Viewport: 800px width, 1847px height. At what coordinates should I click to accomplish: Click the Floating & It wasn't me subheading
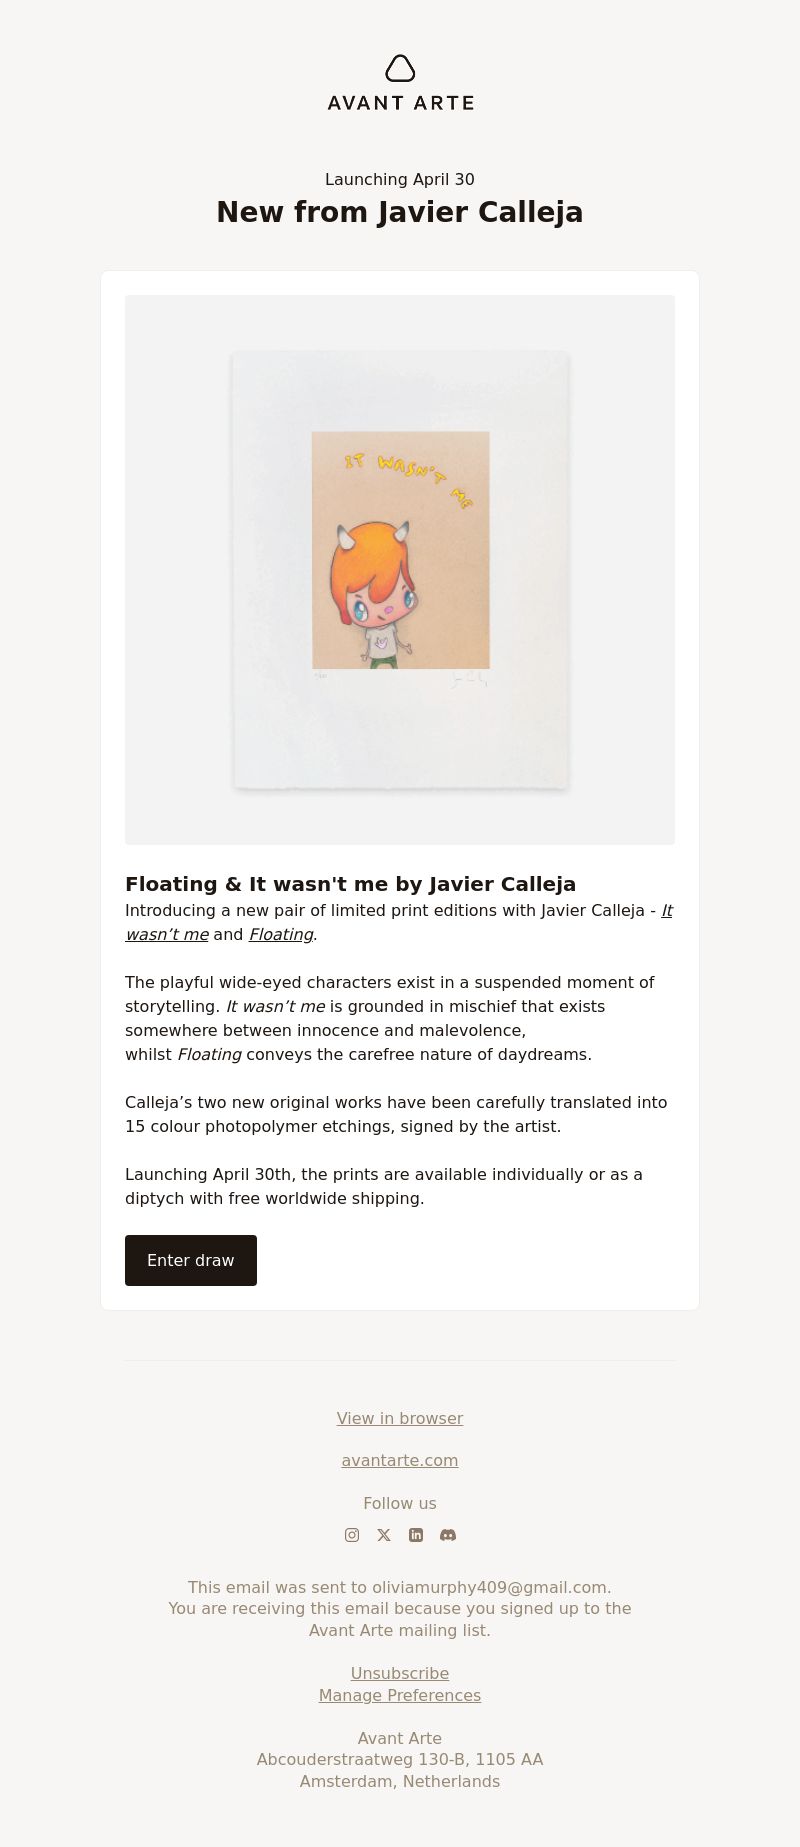[350, 884]
